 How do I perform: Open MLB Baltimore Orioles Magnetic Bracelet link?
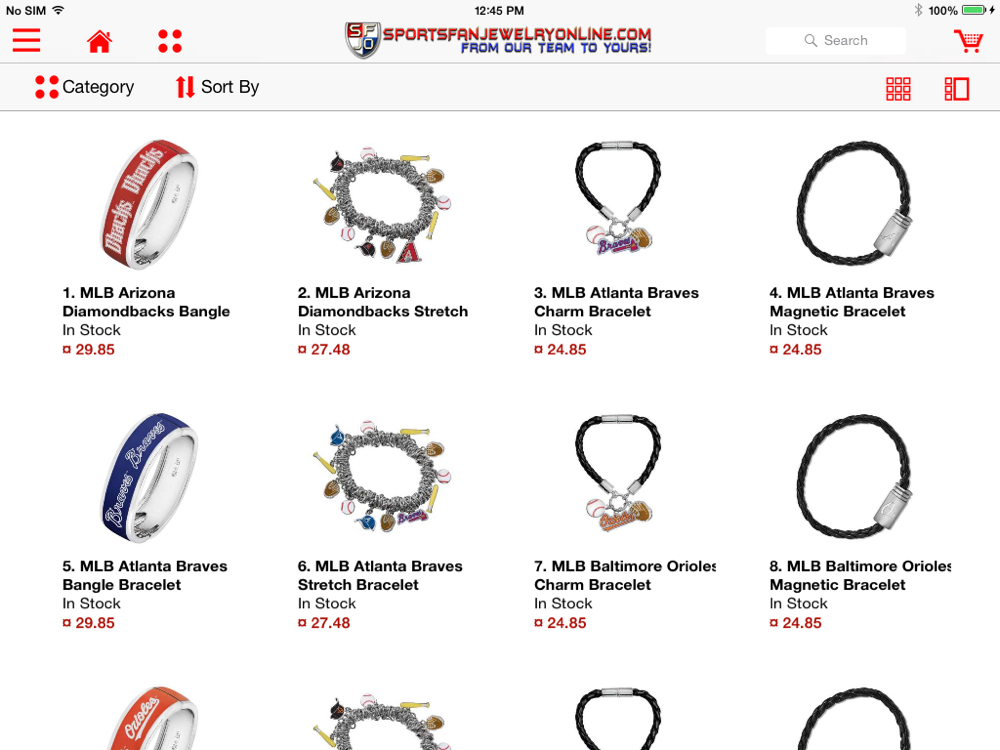click(x=860, y=575)
